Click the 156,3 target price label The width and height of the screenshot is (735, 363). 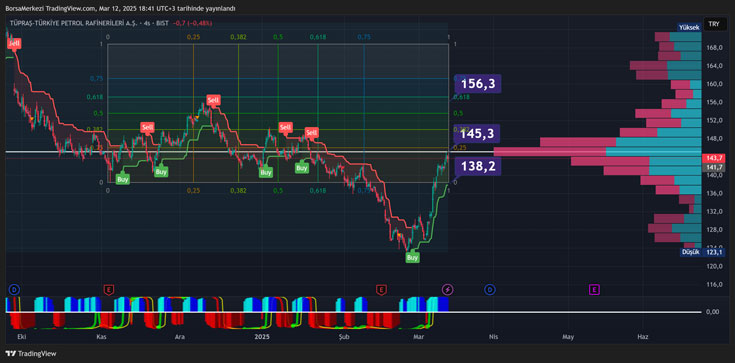point(478,84)
